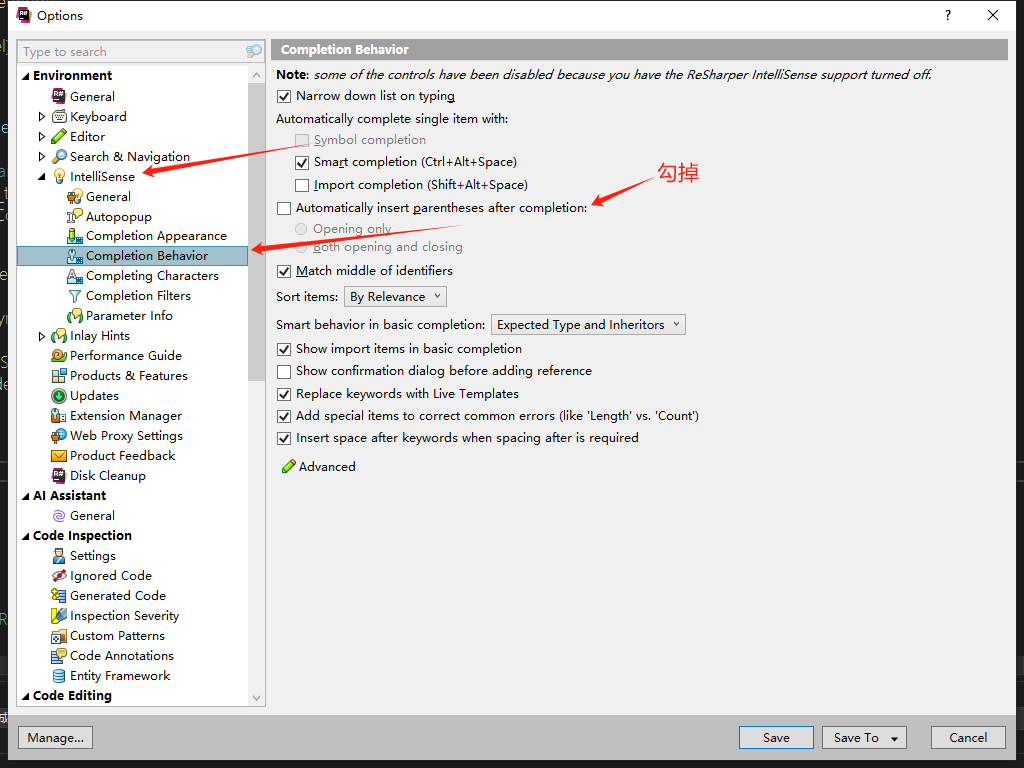Toggle Narrow down list on typing checkbox
Viewport: 1024px width, 768px height.
pos(284,97)
